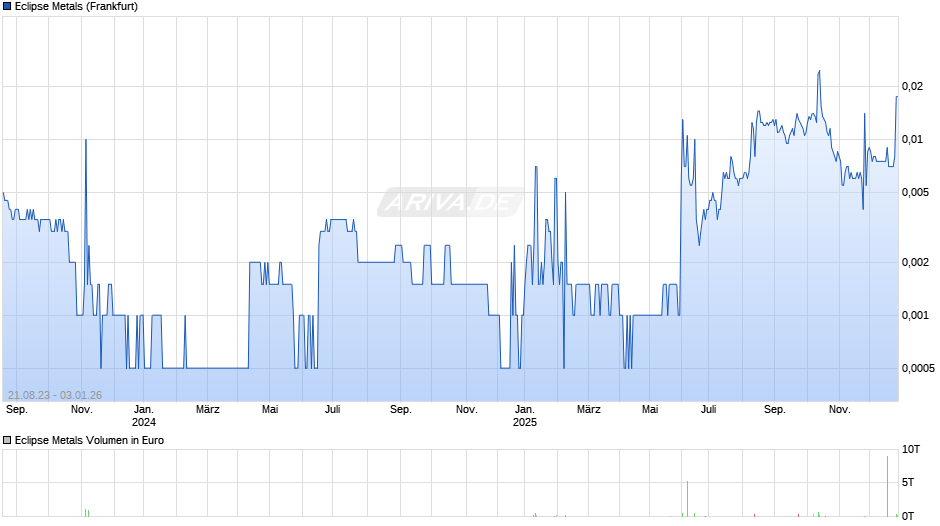This screenshot has height=526, width=940.
Task: Click the green volume bar in June 2025
Action: point(687,498)
